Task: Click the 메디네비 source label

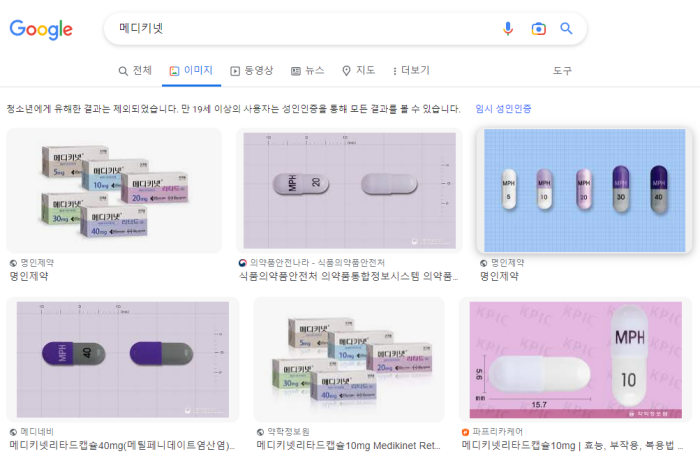Action: pyautogui.click(x=37, y=432)
